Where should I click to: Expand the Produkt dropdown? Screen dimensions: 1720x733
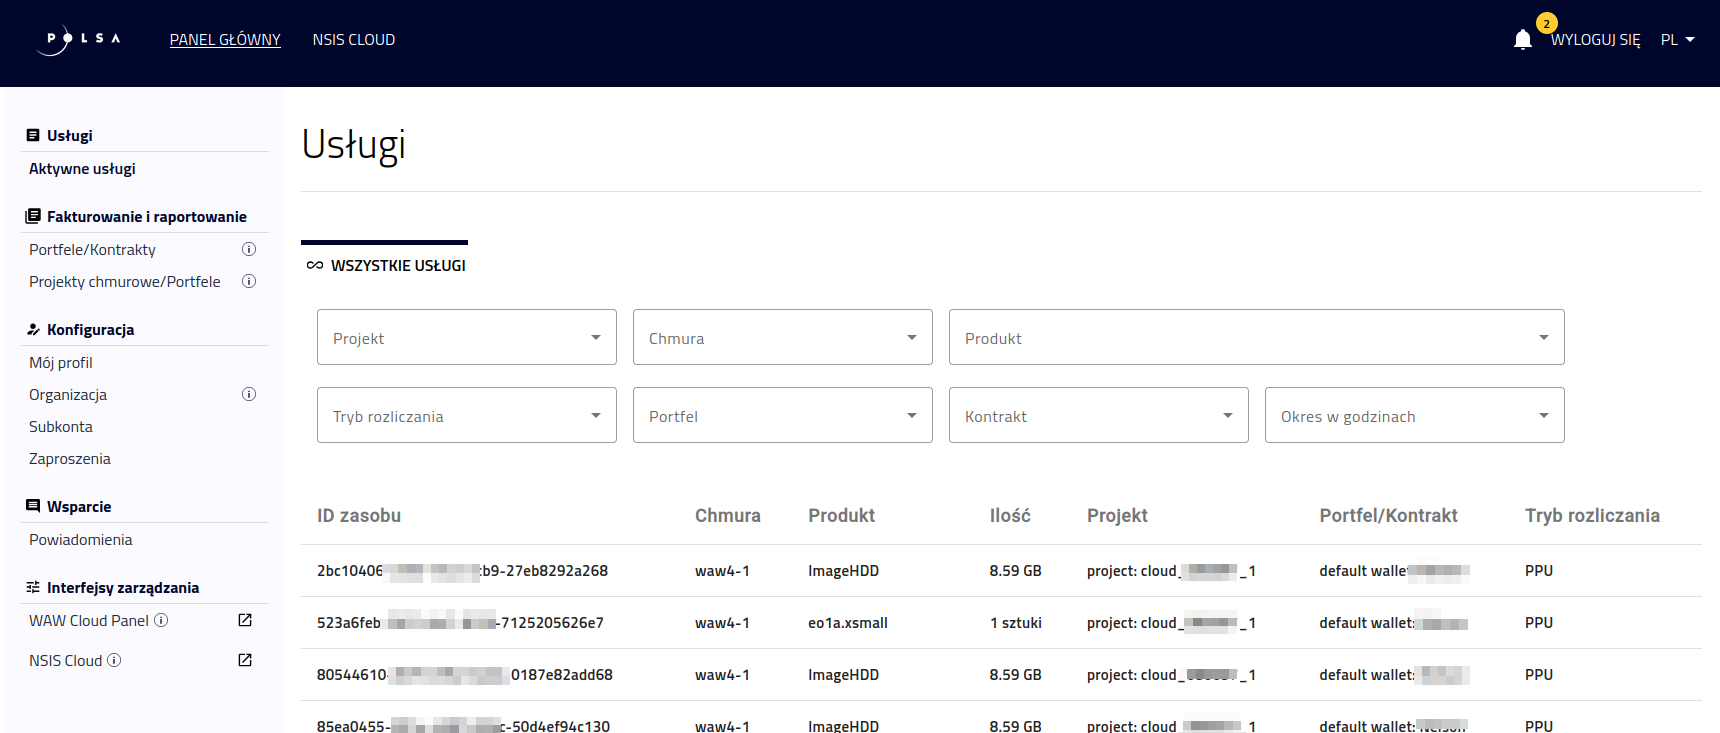[1256, 338]
